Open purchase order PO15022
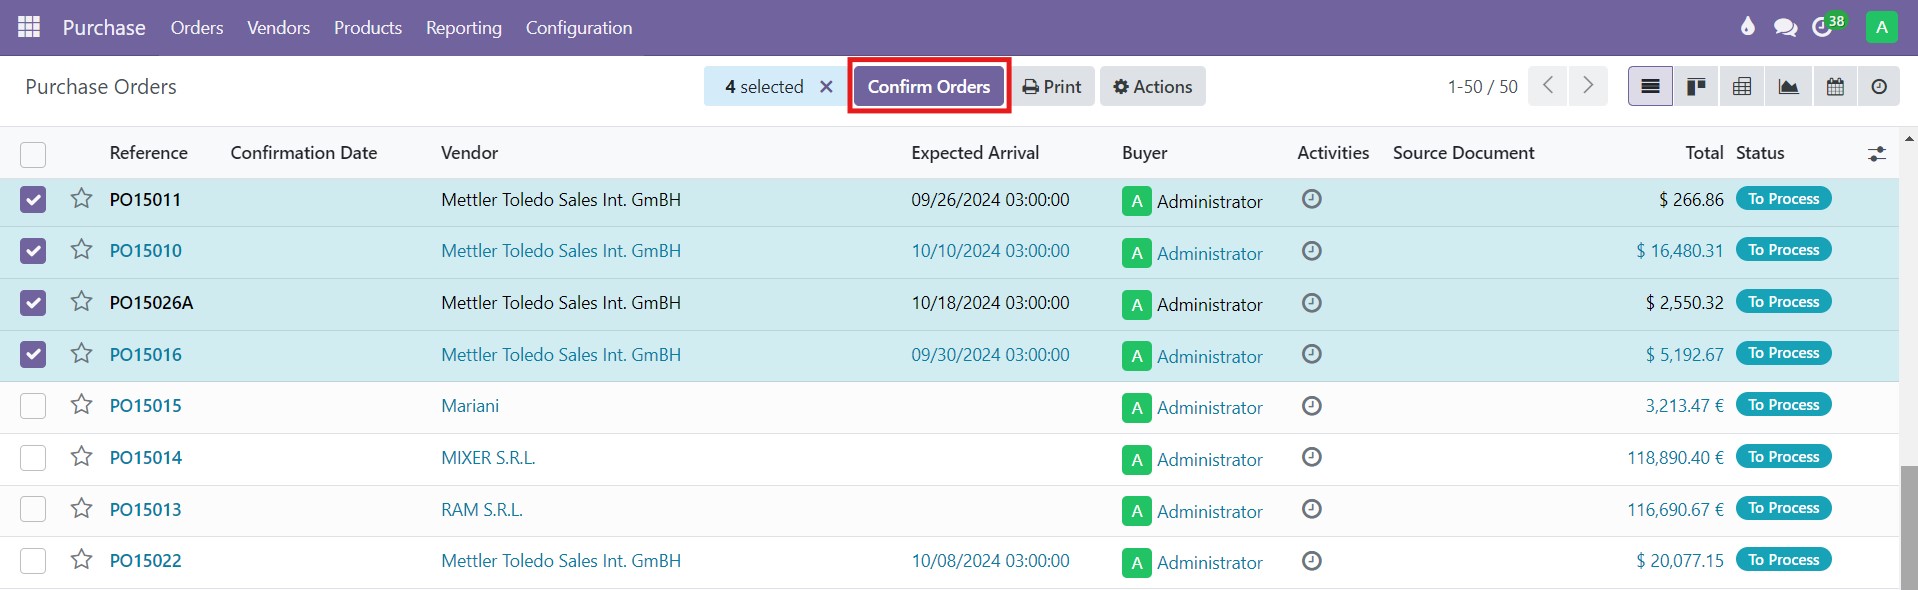1918x590 pixels. click(146, 561)
